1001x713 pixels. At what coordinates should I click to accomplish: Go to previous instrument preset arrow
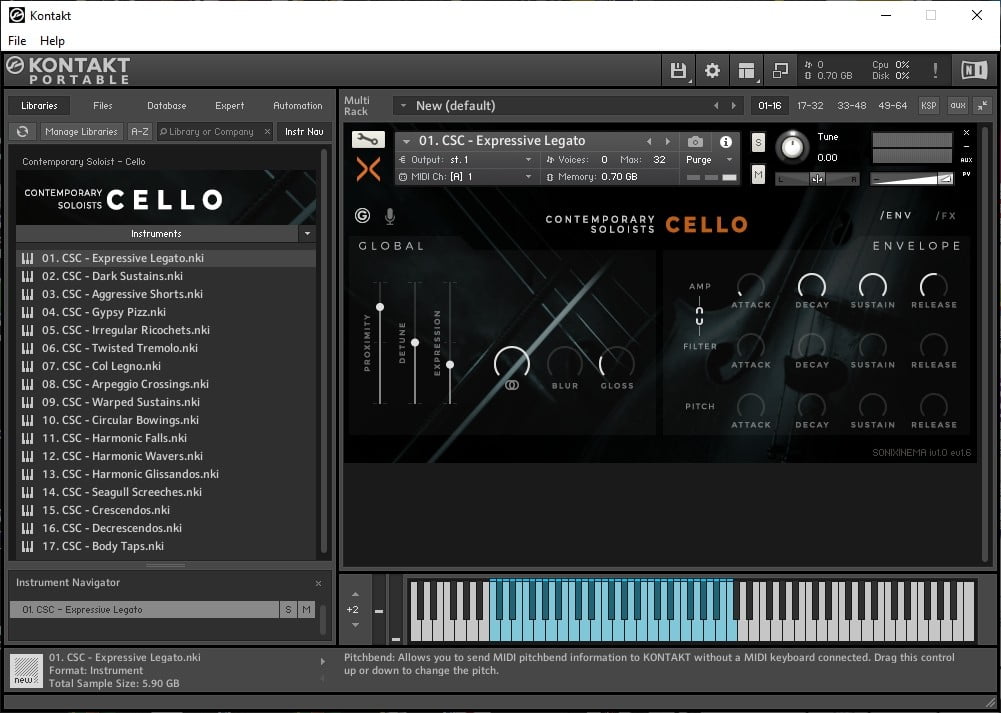pos(649,142)
